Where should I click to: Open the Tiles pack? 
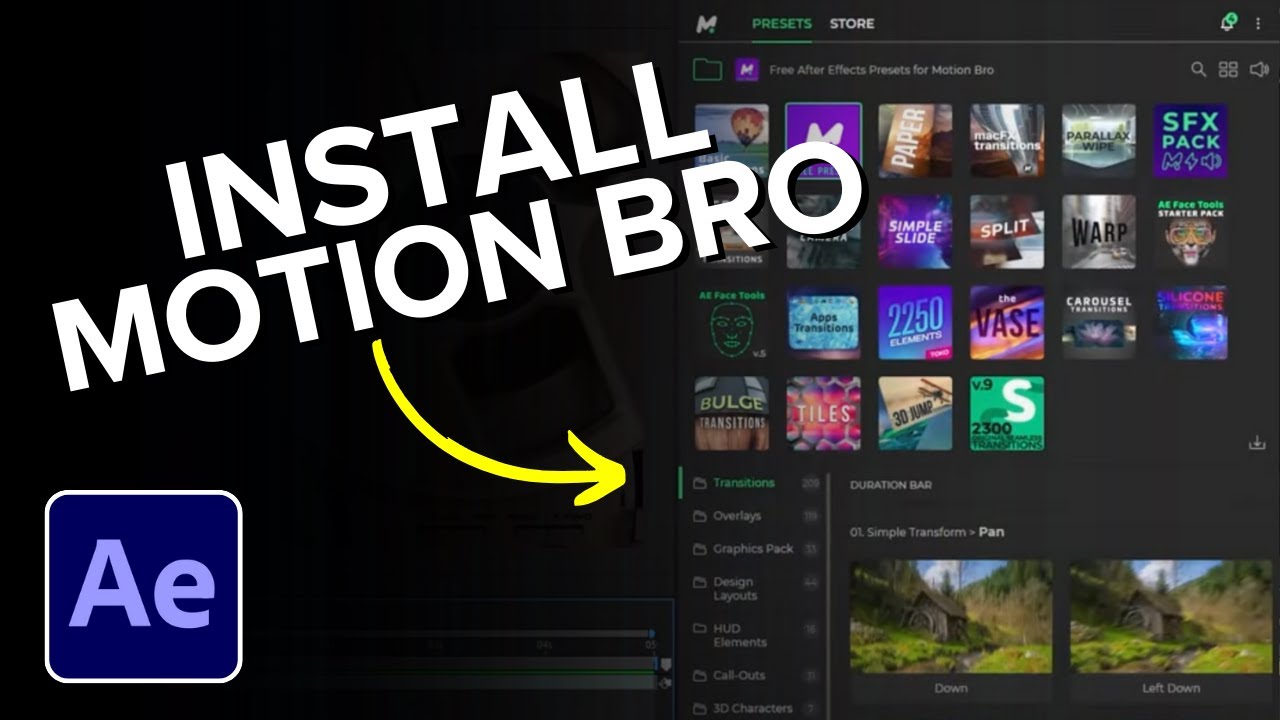tap(823, 414)
